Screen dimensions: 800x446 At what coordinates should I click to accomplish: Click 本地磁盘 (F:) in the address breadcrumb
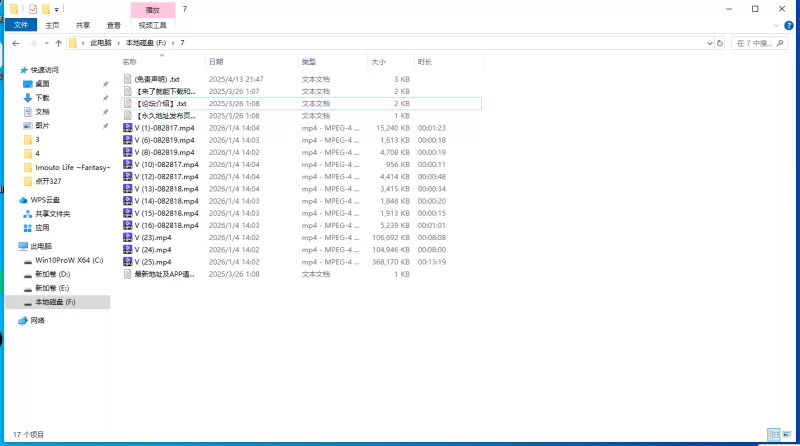click(x=145, y=43)
